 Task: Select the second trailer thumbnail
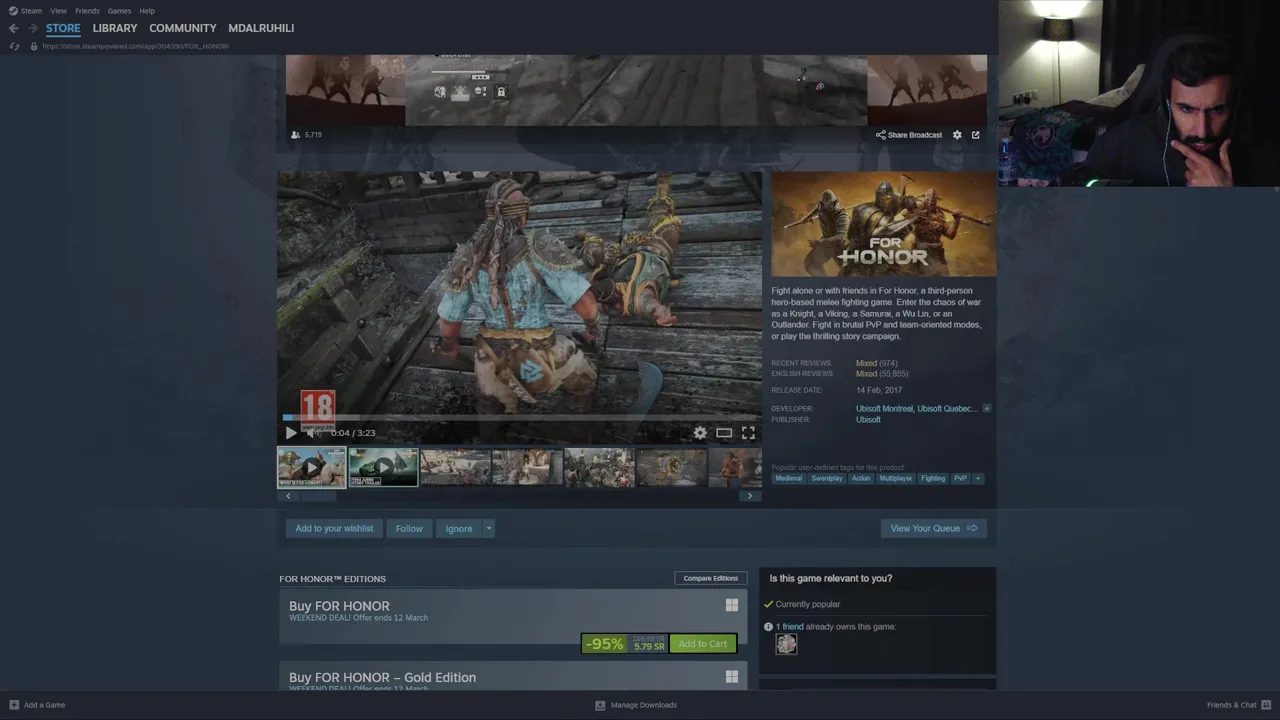(x=383, y=467)
